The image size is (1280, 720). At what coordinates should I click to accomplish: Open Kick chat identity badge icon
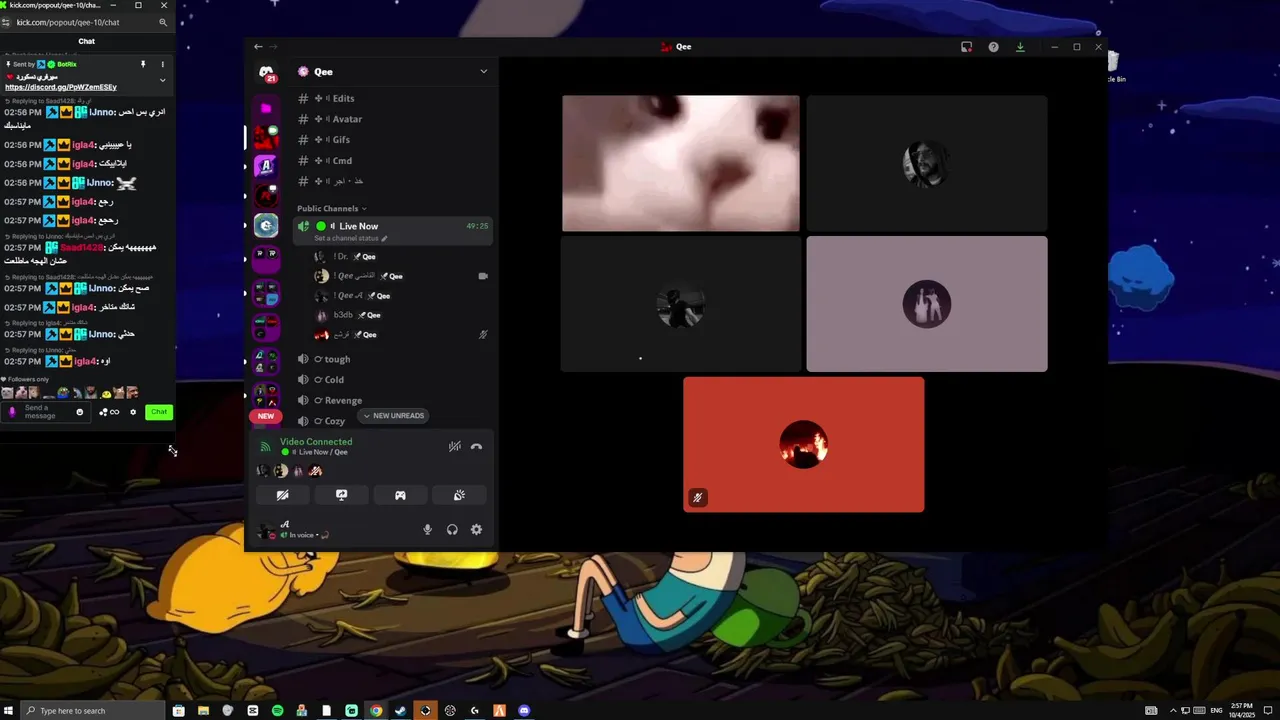coord(12,412)
